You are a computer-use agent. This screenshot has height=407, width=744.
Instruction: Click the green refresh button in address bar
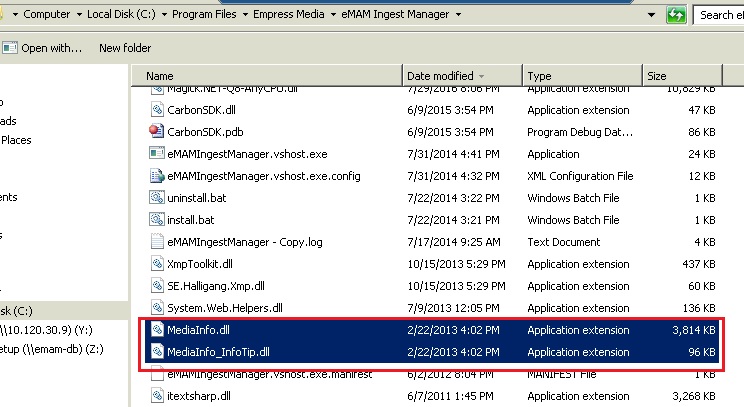[676, 15]
